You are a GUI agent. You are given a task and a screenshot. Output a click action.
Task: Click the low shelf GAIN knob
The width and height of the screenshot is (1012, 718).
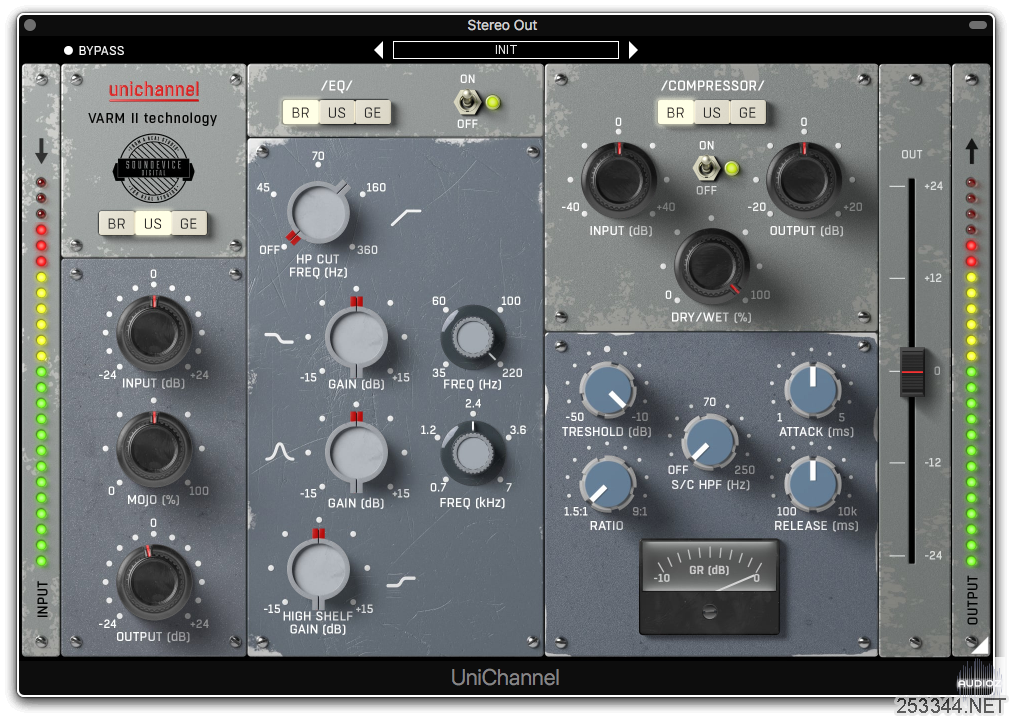click(x=356, y=338)
